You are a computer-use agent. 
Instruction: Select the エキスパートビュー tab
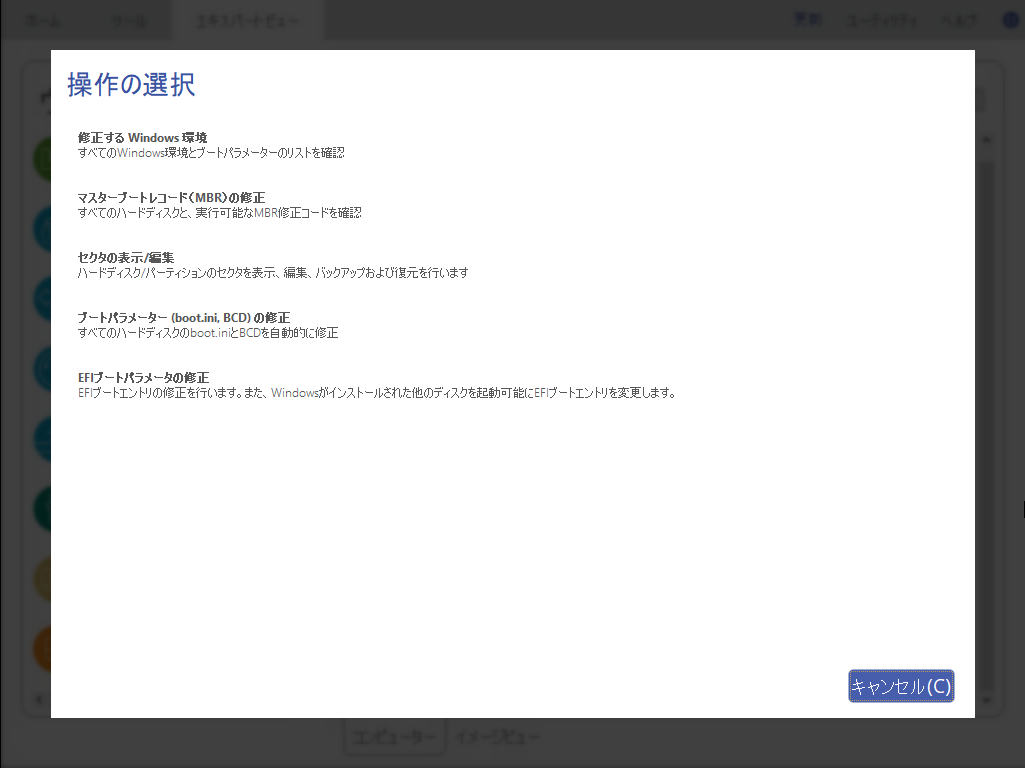coord(248,21)
